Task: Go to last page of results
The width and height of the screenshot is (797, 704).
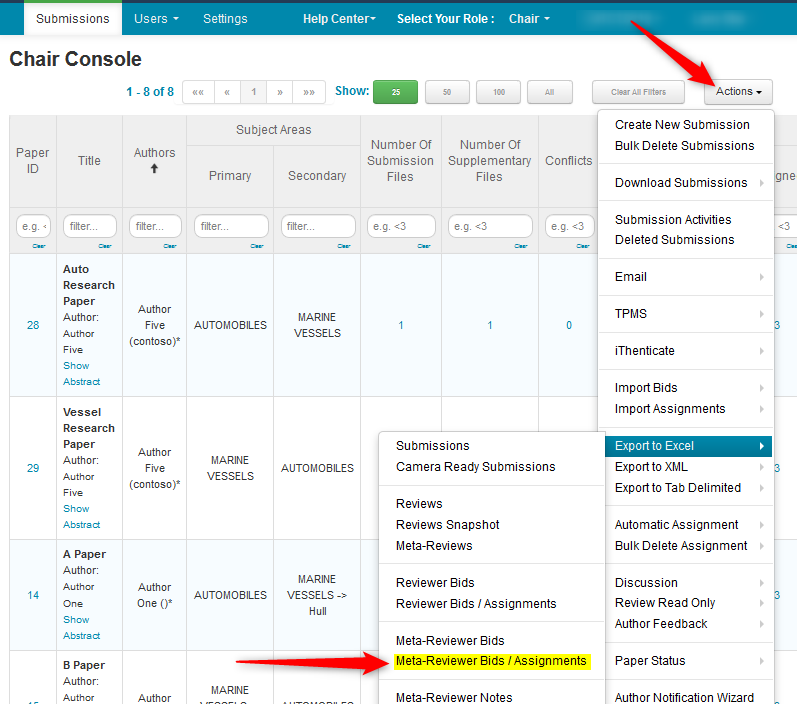Action: point(309,92)
